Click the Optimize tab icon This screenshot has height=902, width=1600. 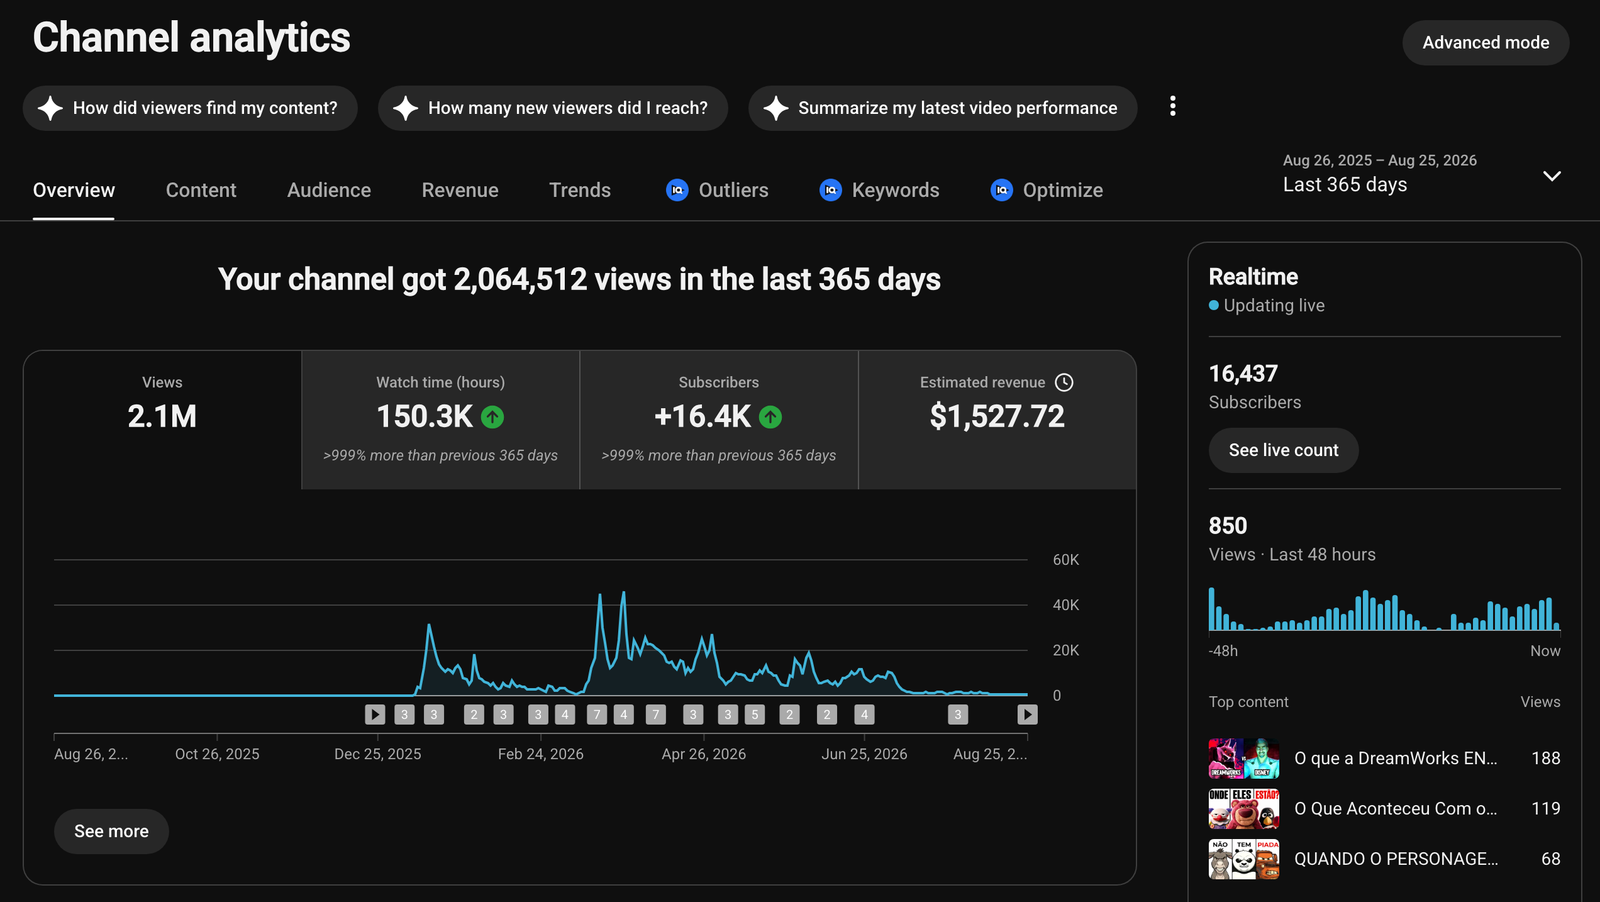1001,190
